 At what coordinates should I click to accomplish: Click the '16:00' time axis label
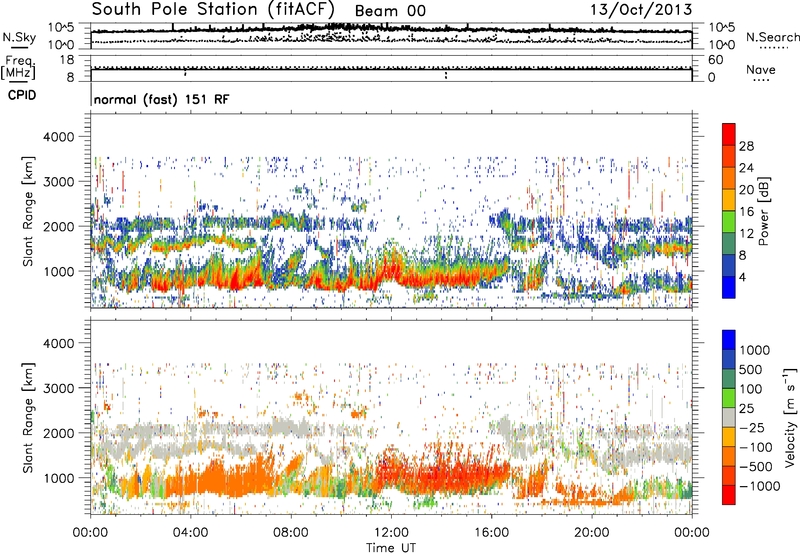coord(491,533)
